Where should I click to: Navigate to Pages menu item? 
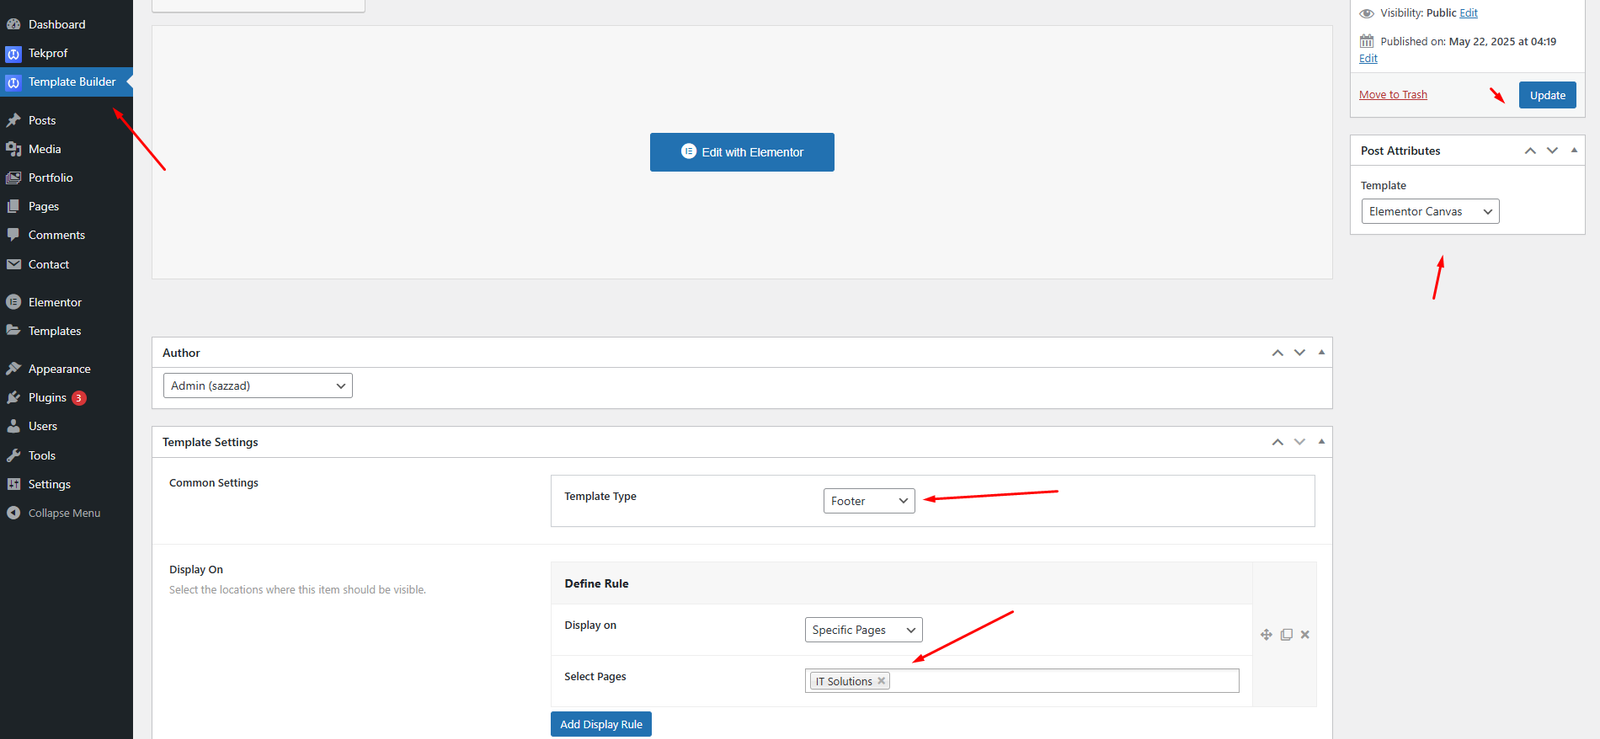pyautogui.click(x=43, y=207)
